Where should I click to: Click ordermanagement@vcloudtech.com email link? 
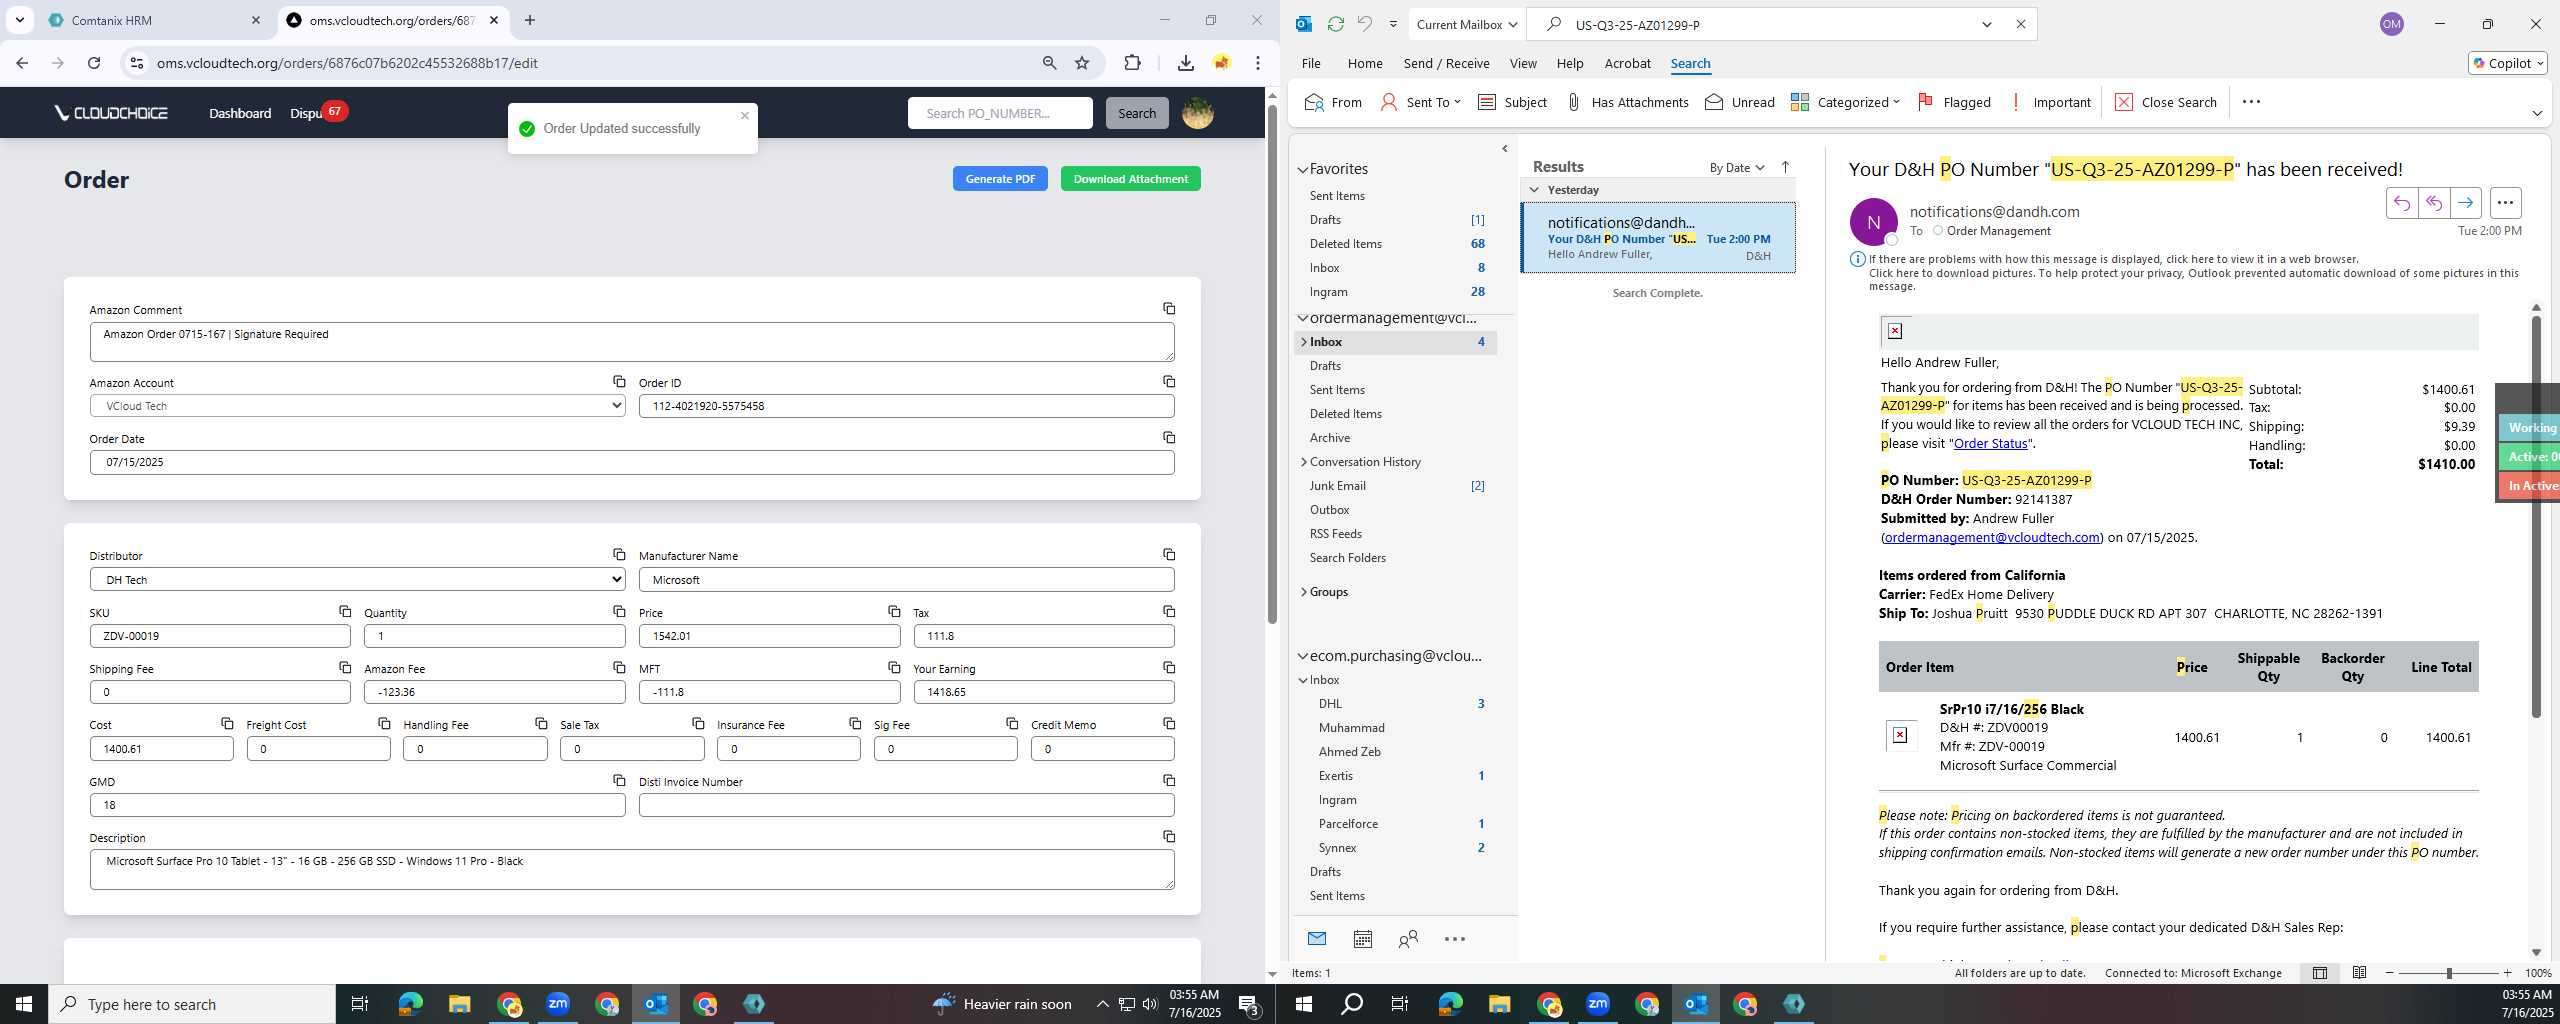[1991, 538]
